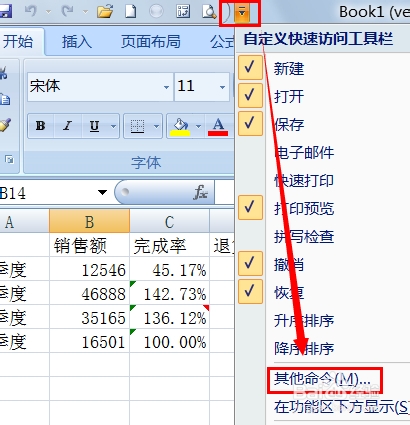
Task: Expand the Name Box dropdown arrow
Action: (102, 192)
